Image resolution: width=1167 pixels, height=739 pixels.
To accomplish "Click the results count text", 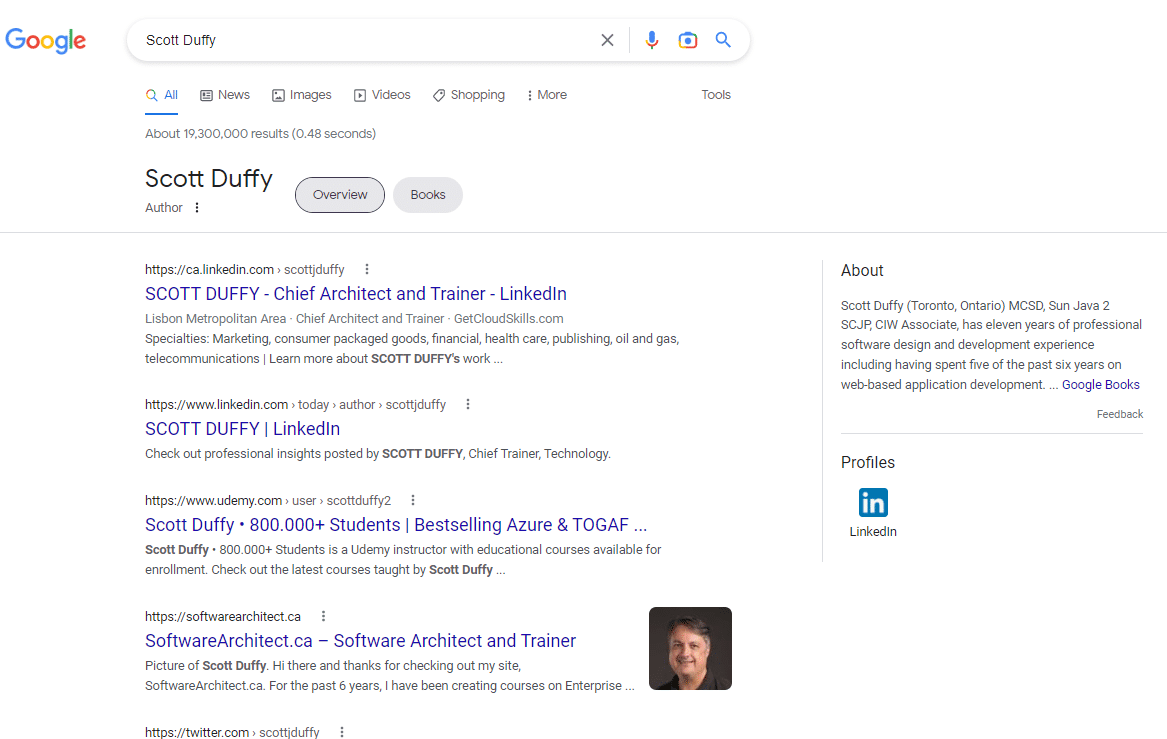I will 260,134.
